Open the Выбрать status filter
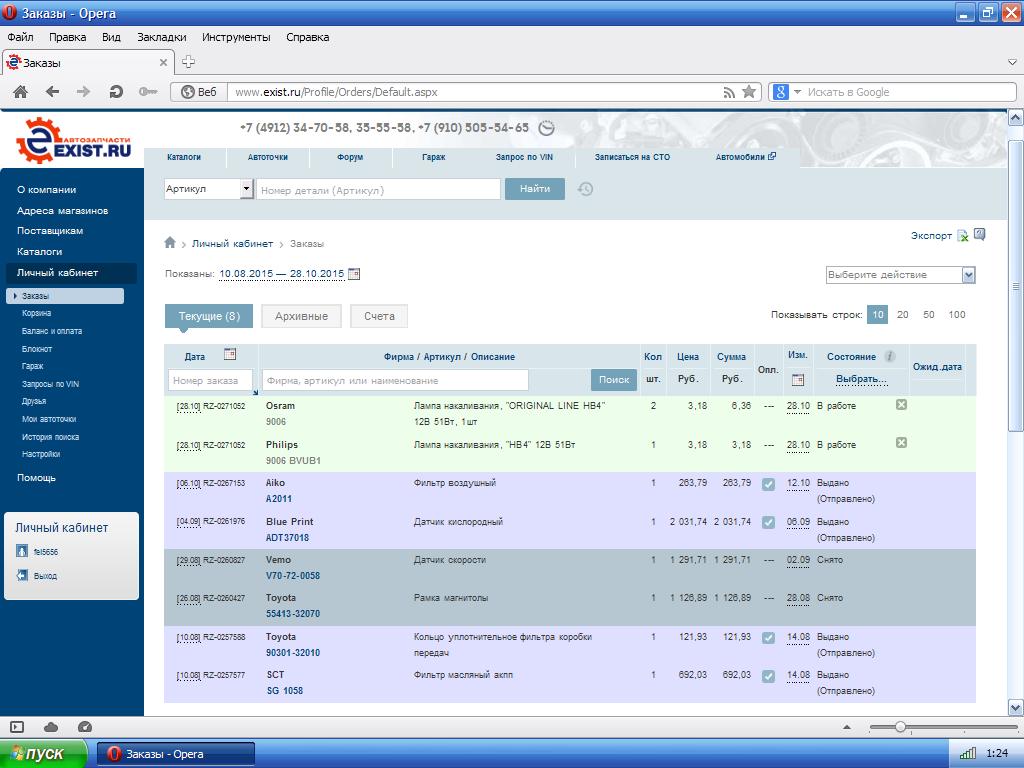This screenshot has height=768, width=1024. [861, 380]
